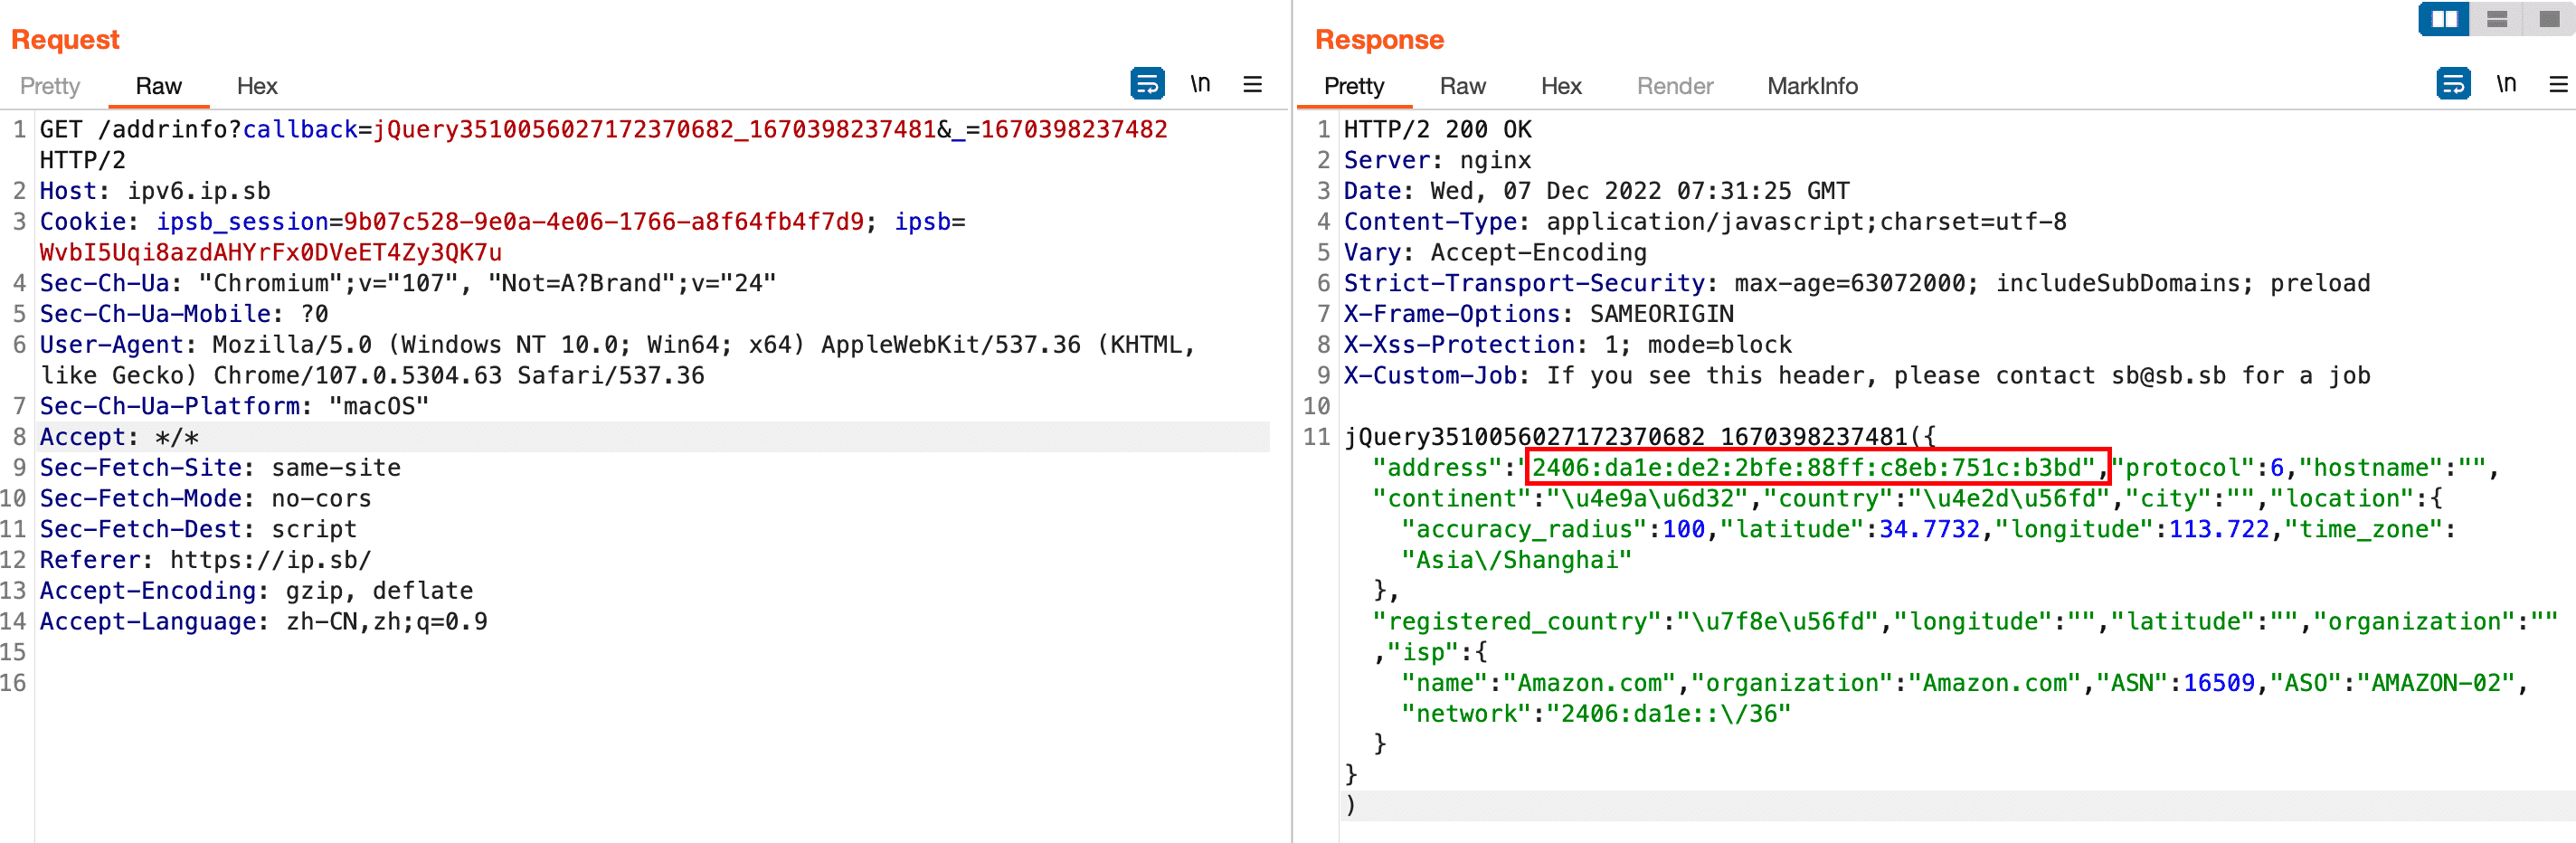Select the side-by-side layout icon
Viewport: 2576px width, 843px height.
point(2443,19)
